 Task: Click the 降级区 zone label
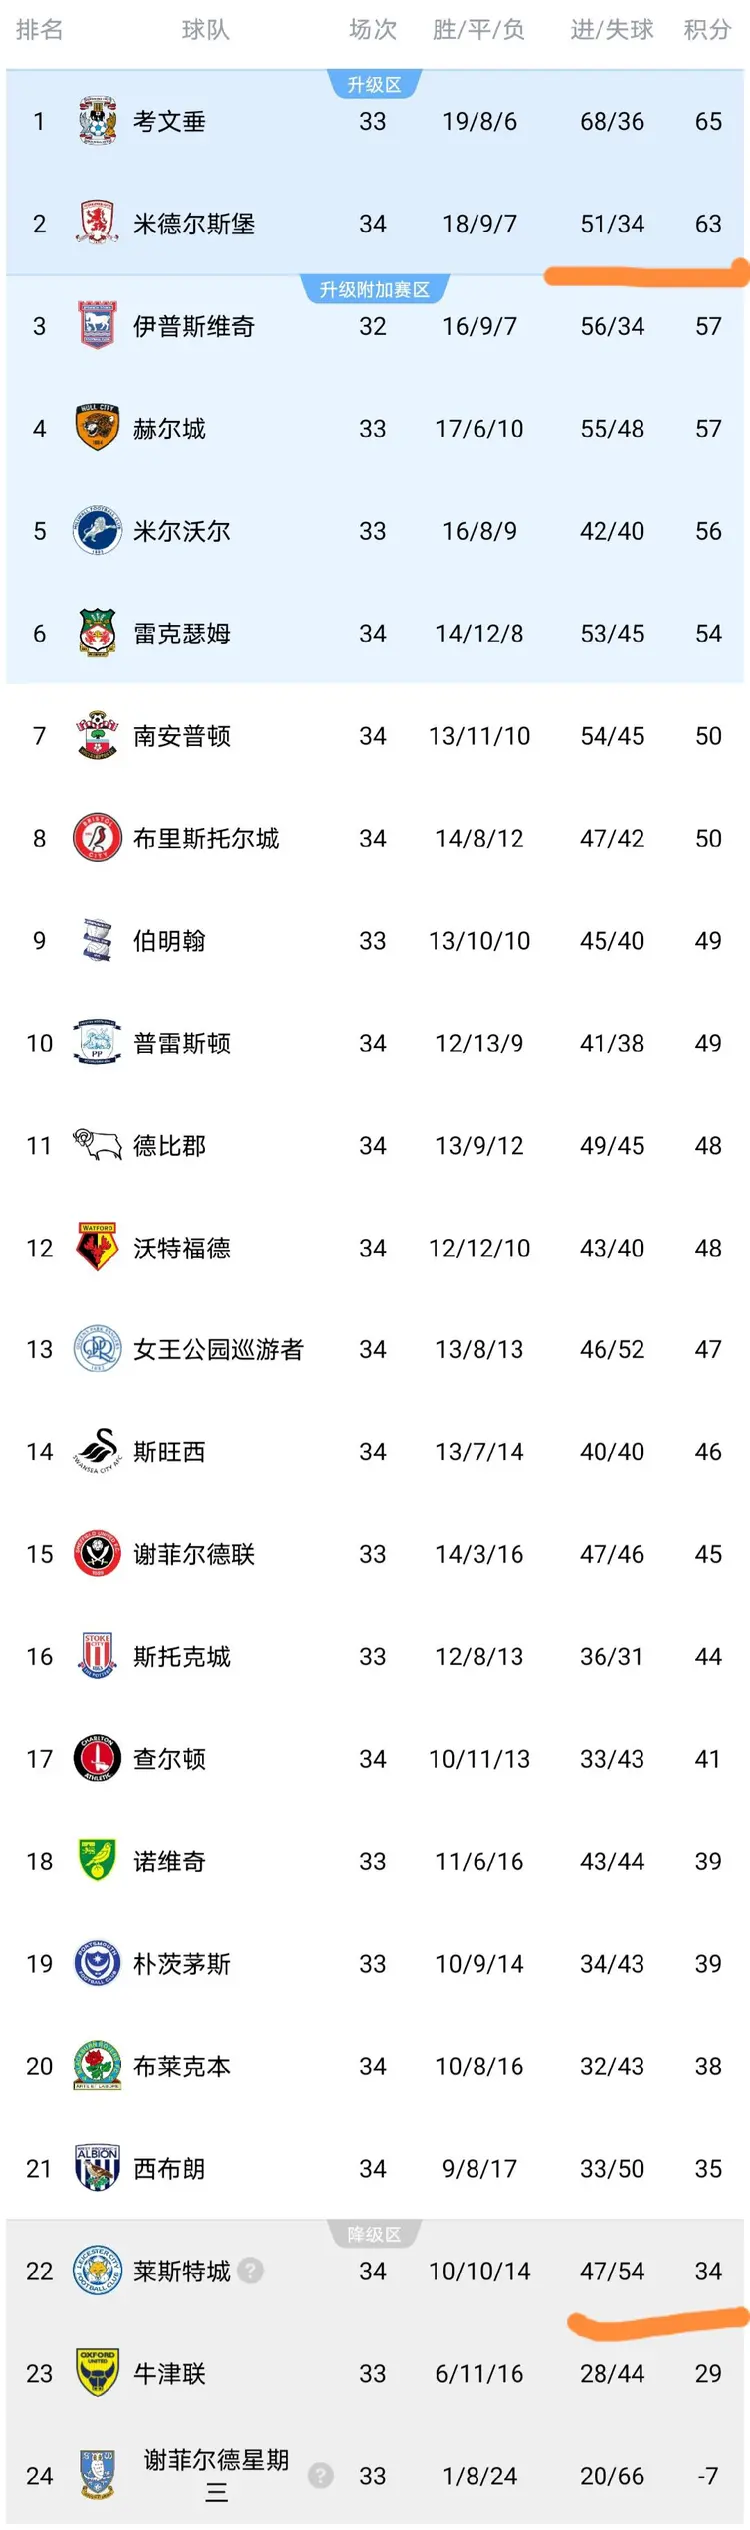click(375, 2235)
